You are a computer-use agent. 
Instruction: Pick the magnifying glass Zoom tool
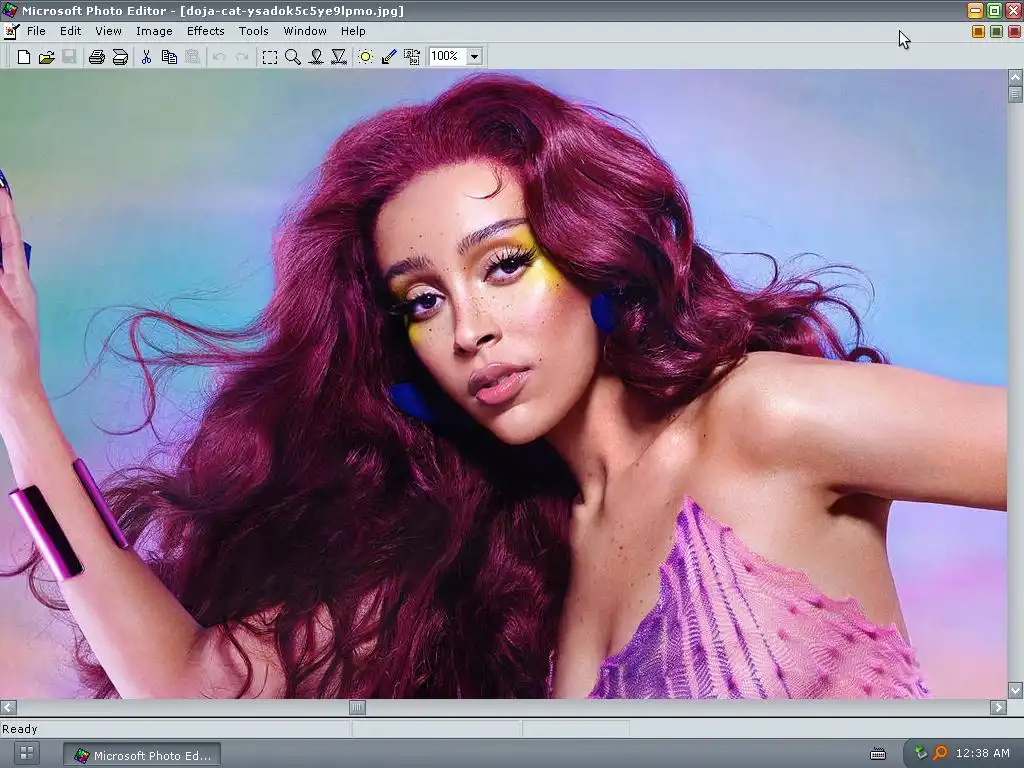click(293, 57)
